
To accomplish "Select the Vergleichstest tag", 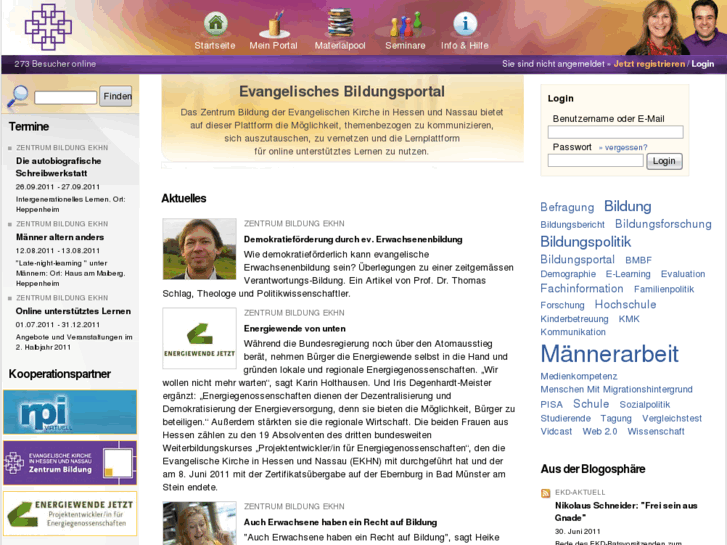I will 672,418.
